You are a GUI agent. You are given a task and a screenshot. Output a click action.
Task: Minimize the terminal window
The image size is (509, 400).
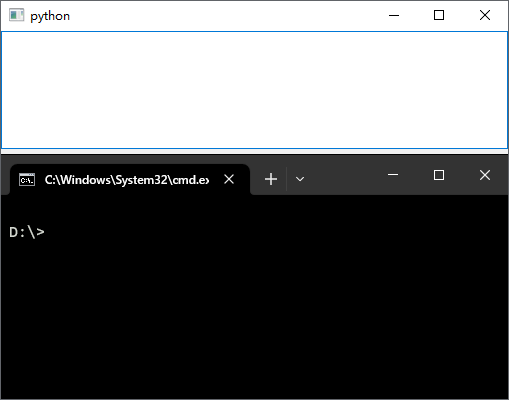click(393, 175)
